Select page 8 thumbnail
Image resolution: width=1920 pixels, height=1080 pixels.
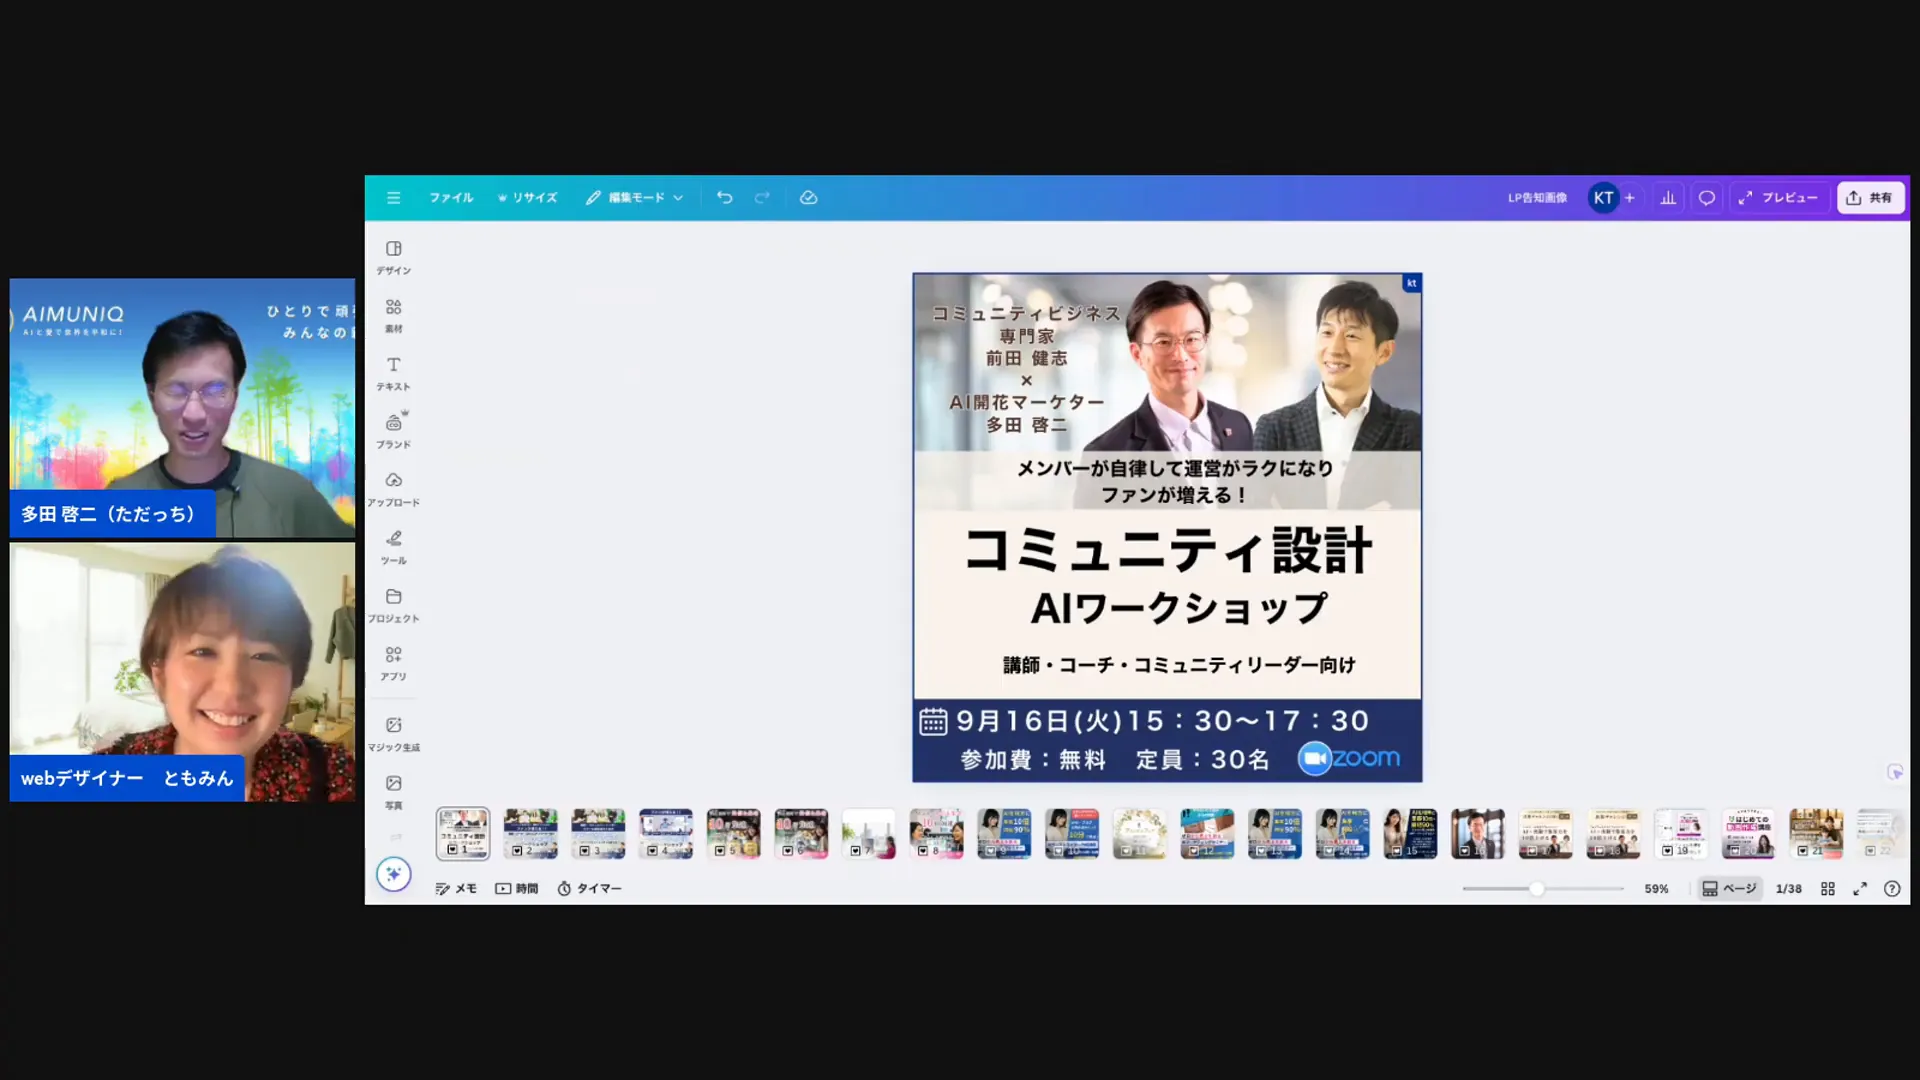click(x=937, y=834)
